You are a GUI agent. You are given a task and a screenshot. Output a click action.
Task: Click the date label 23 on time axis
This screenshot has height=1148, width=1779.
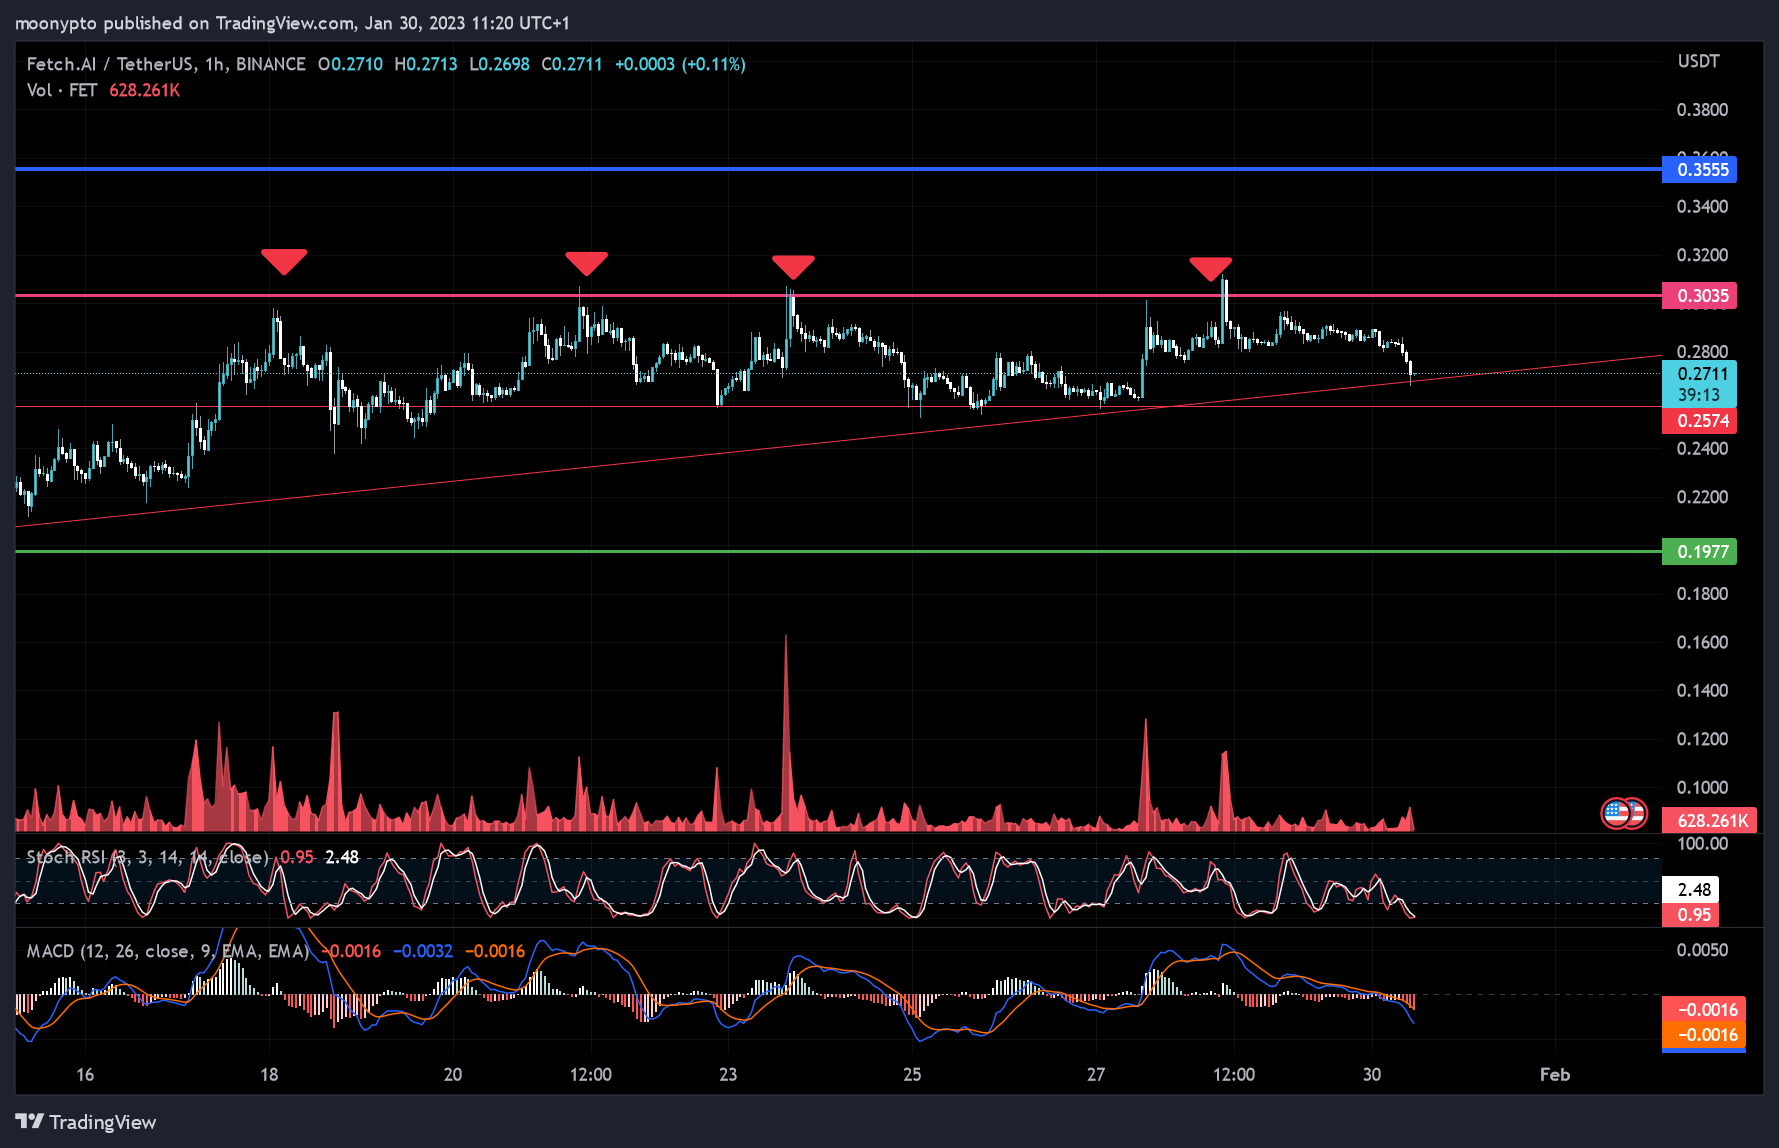coord(728,1074)
